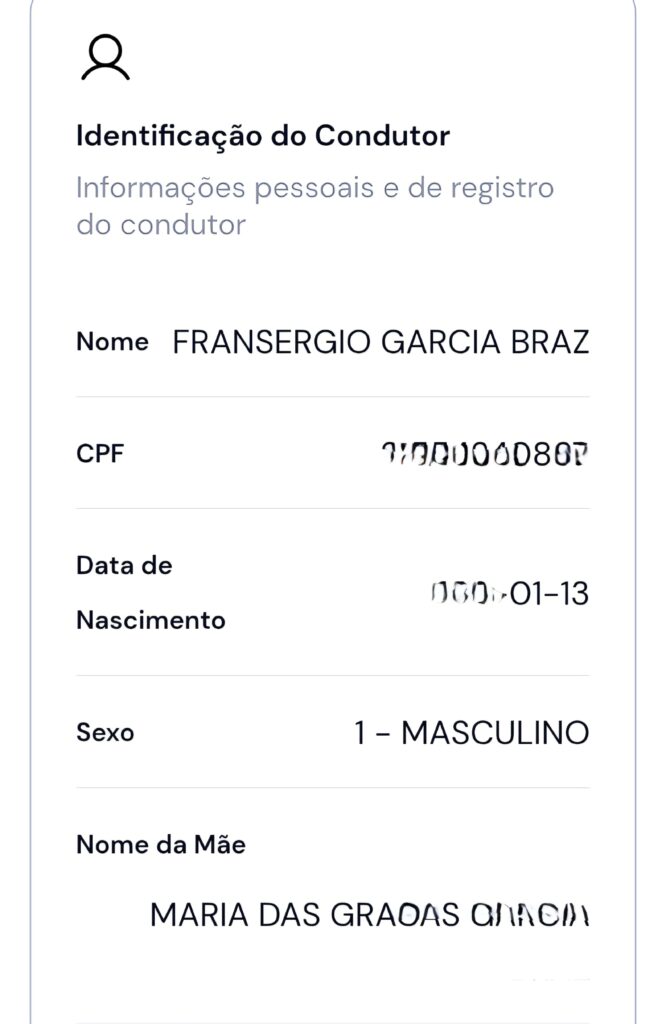666x1024 pixels.
Task: Select the birth date value ending 01-13
Action: pos(510,594)
